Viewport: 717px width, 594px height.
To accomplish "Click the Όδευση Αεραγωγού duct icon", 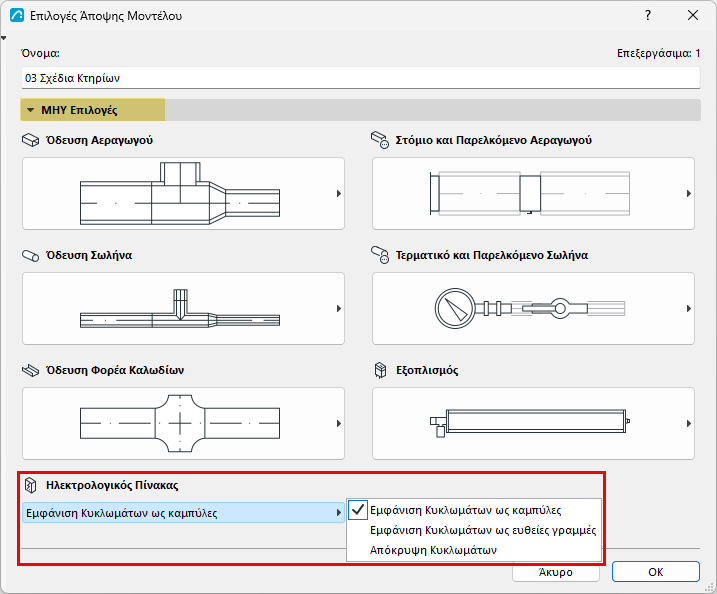I will pos(31,140).
